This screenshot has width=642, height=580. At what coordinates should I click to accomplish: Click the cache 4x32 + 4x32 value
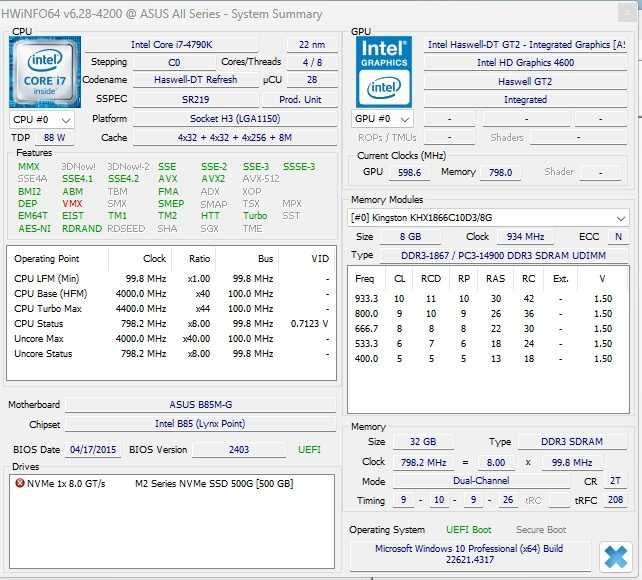(235, 138)
